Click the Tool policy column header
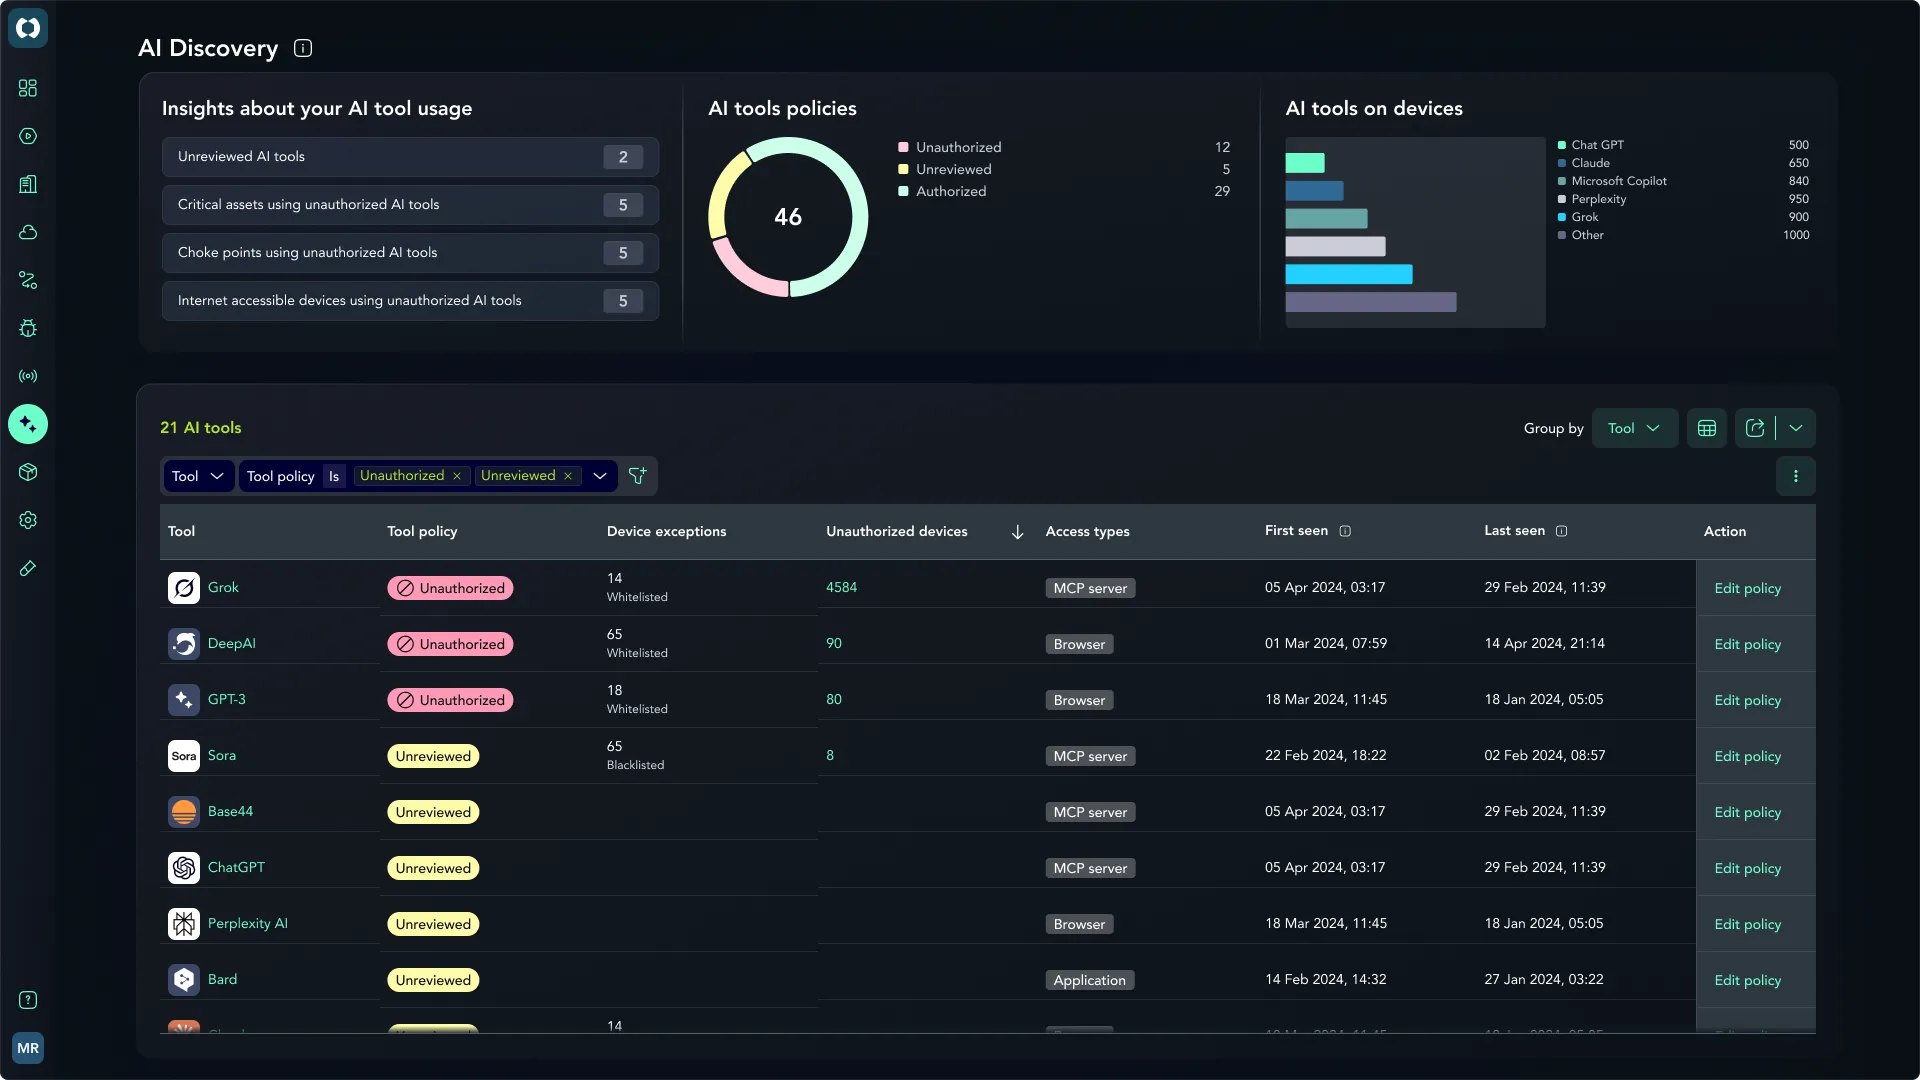This screenshot has width=1920, height=1080. [422, 531]
